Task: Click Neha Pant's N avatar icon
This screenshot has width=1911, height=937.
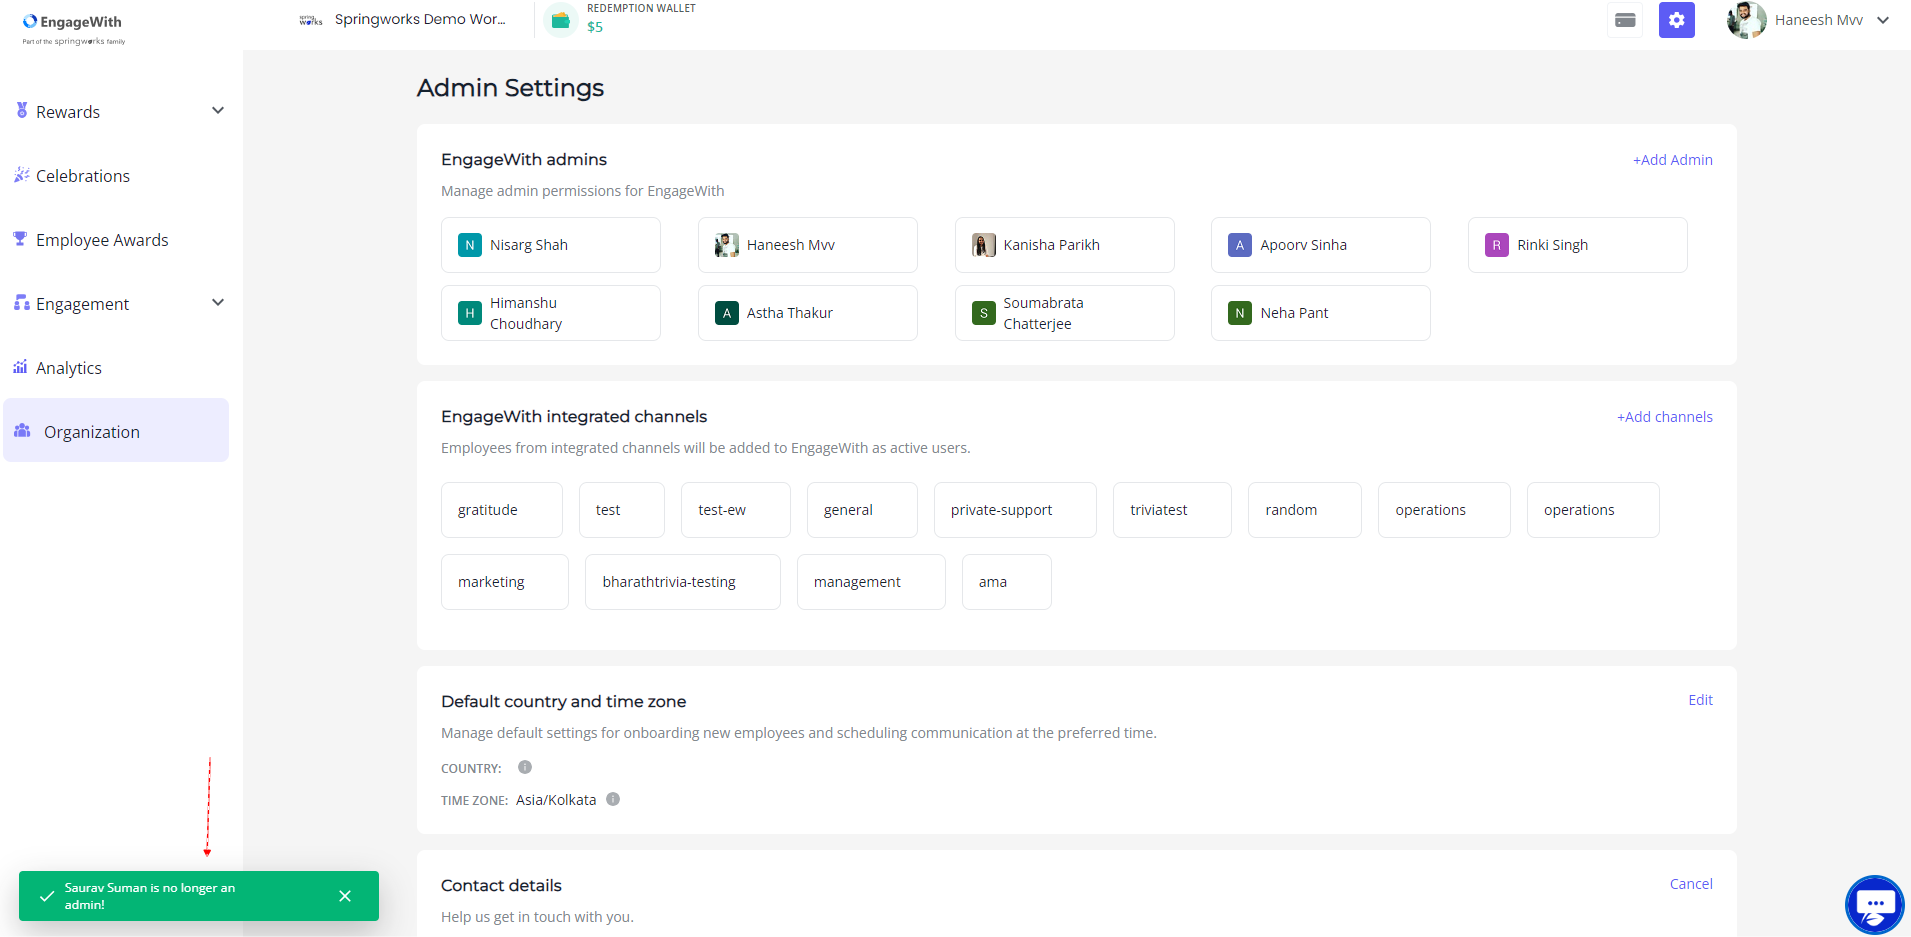Action: pos(1240,313)
